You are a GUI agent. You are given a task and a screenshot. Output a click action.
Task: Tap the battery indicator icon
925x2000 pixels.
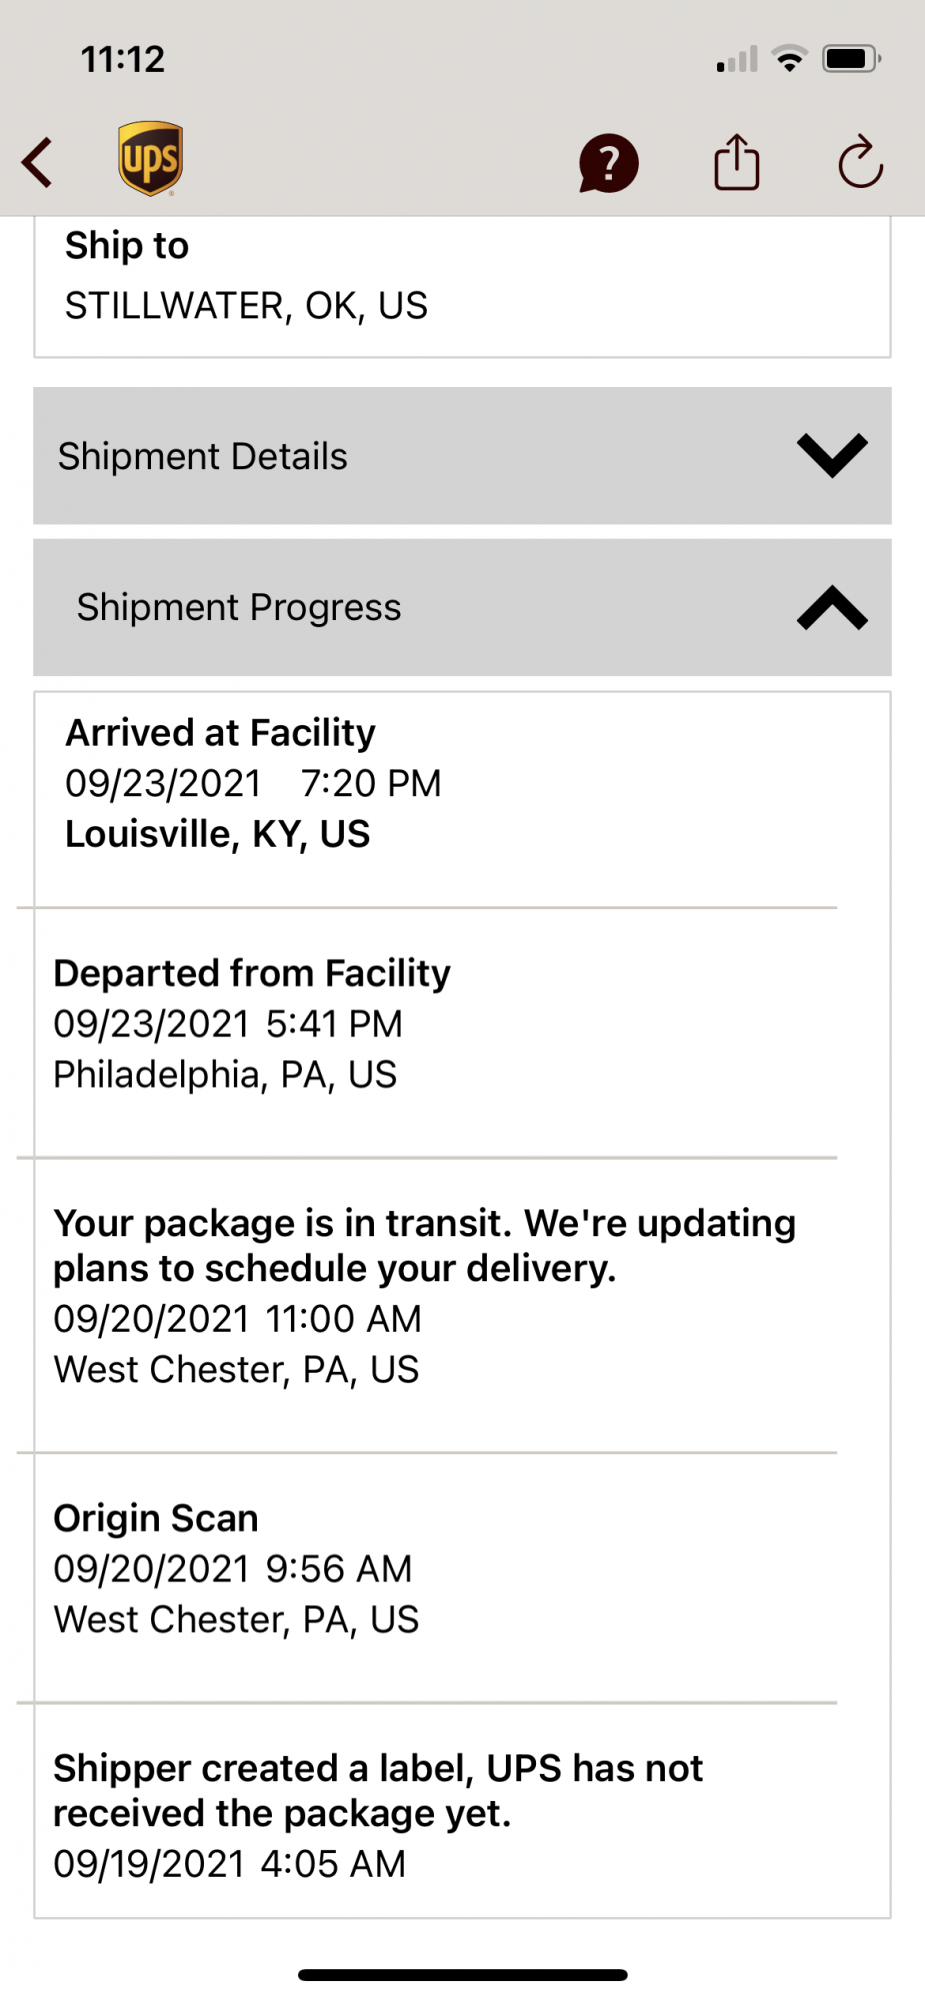851,59
